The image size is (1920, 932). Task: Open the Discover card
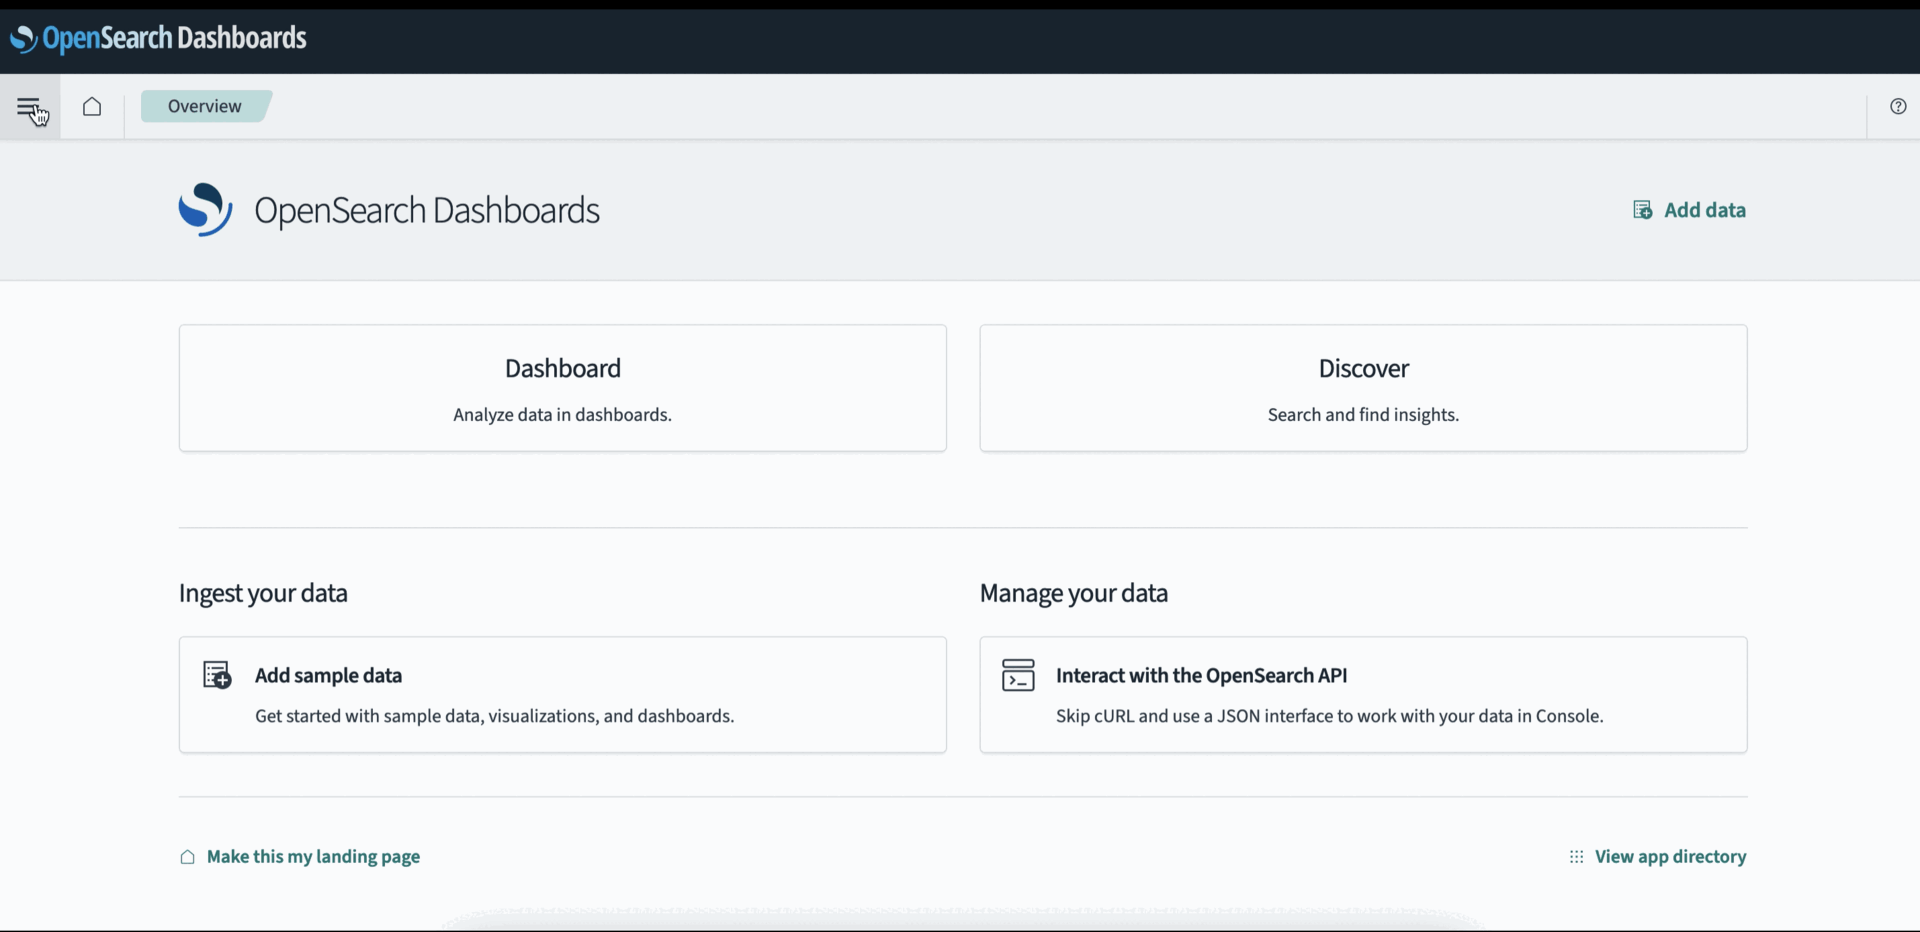[x=1364, y=388]
